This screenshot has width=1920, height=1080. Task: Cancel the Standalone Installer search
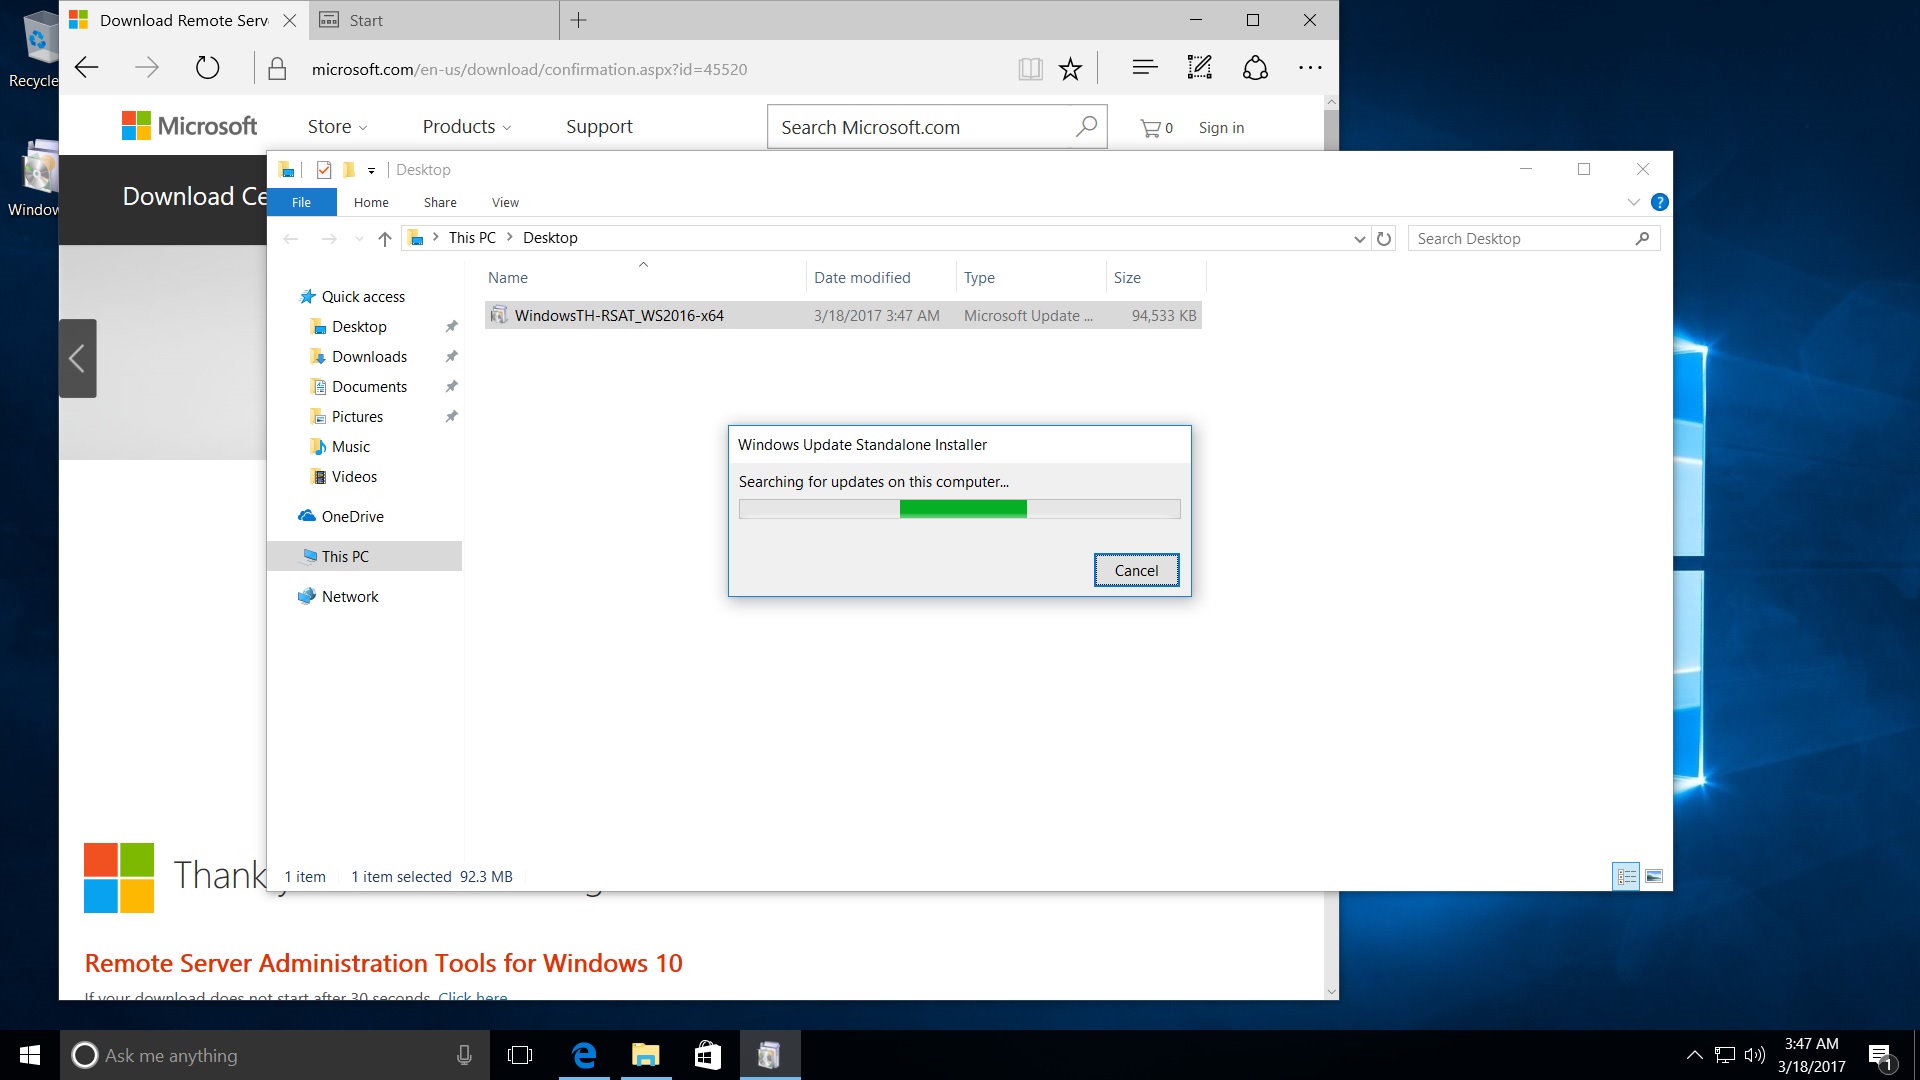coord(1136,570)
